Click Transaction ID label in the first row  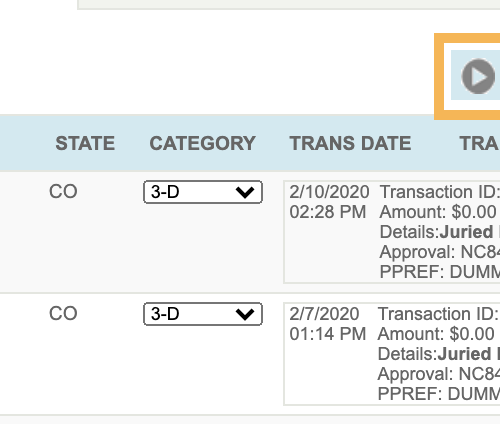(440, 192)
